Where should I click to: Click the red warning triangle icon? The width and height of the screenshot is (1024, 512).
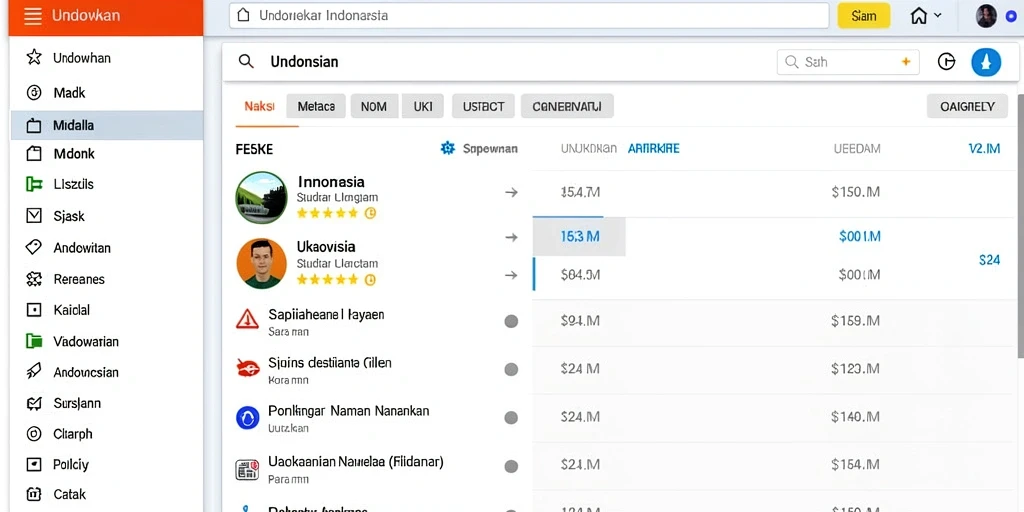tap(247, 319)
